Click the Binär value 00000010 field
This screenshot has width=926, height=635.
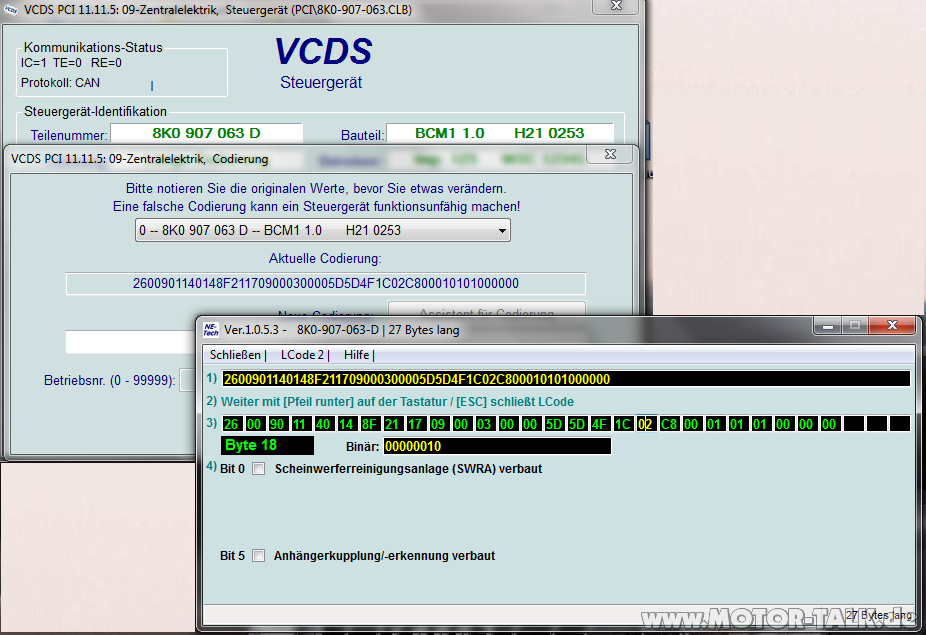point(497,447)
